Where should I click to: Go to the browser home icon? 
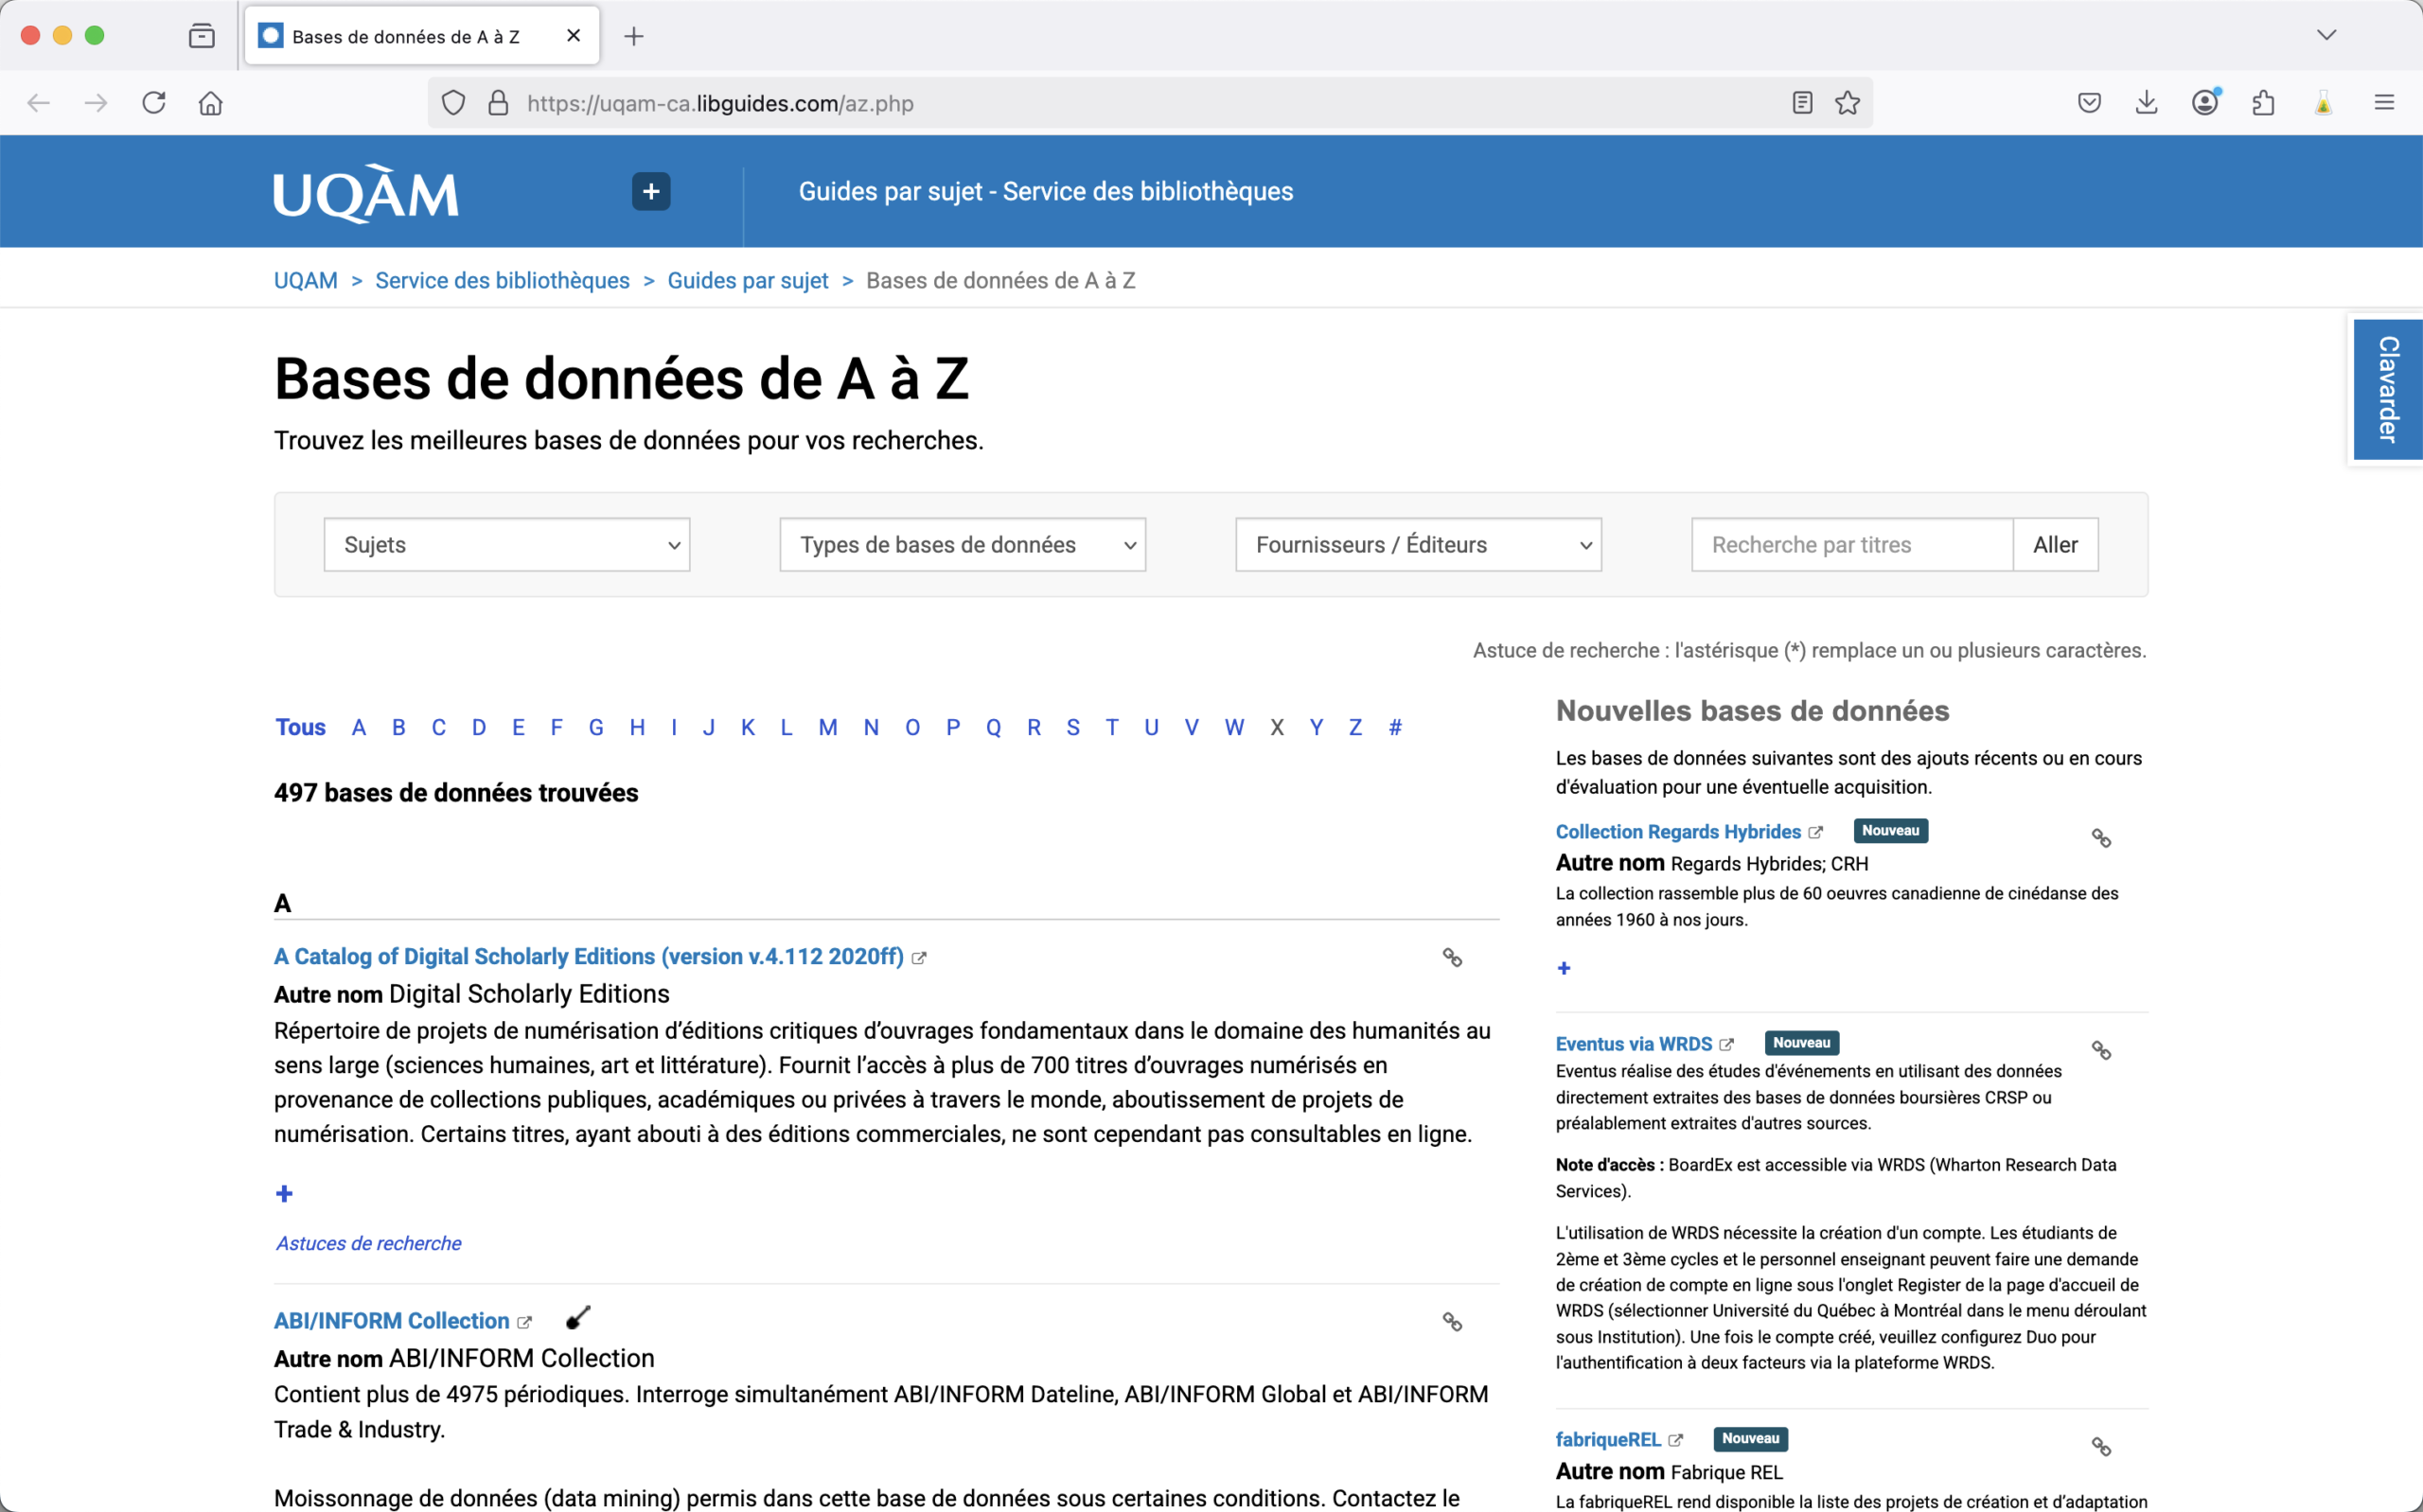click(211, 103)
